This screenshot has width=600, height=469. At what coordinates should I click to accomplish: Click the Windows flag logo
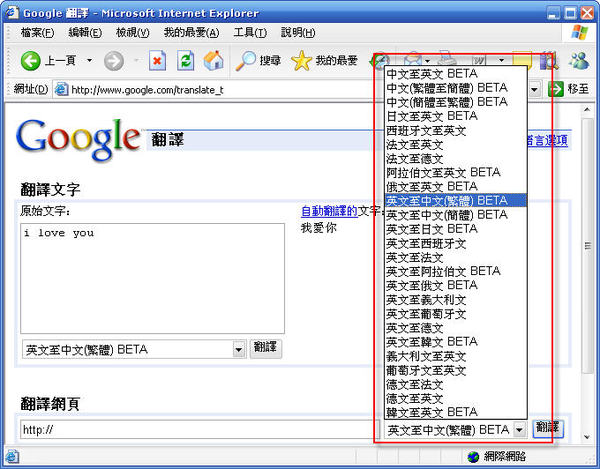[x=580, y=33]
